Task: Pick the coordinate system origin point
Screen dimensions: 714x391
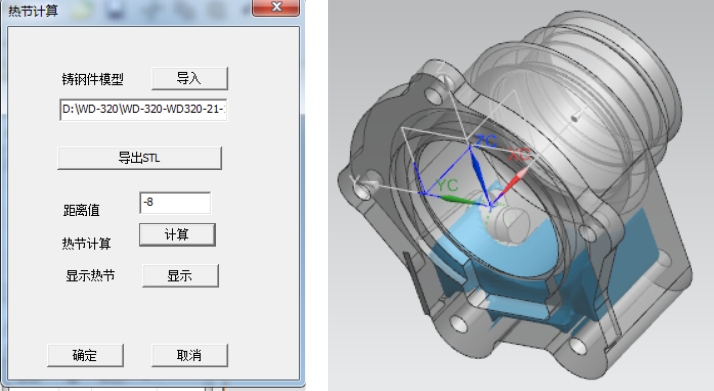Action: (x=490, y=206)
